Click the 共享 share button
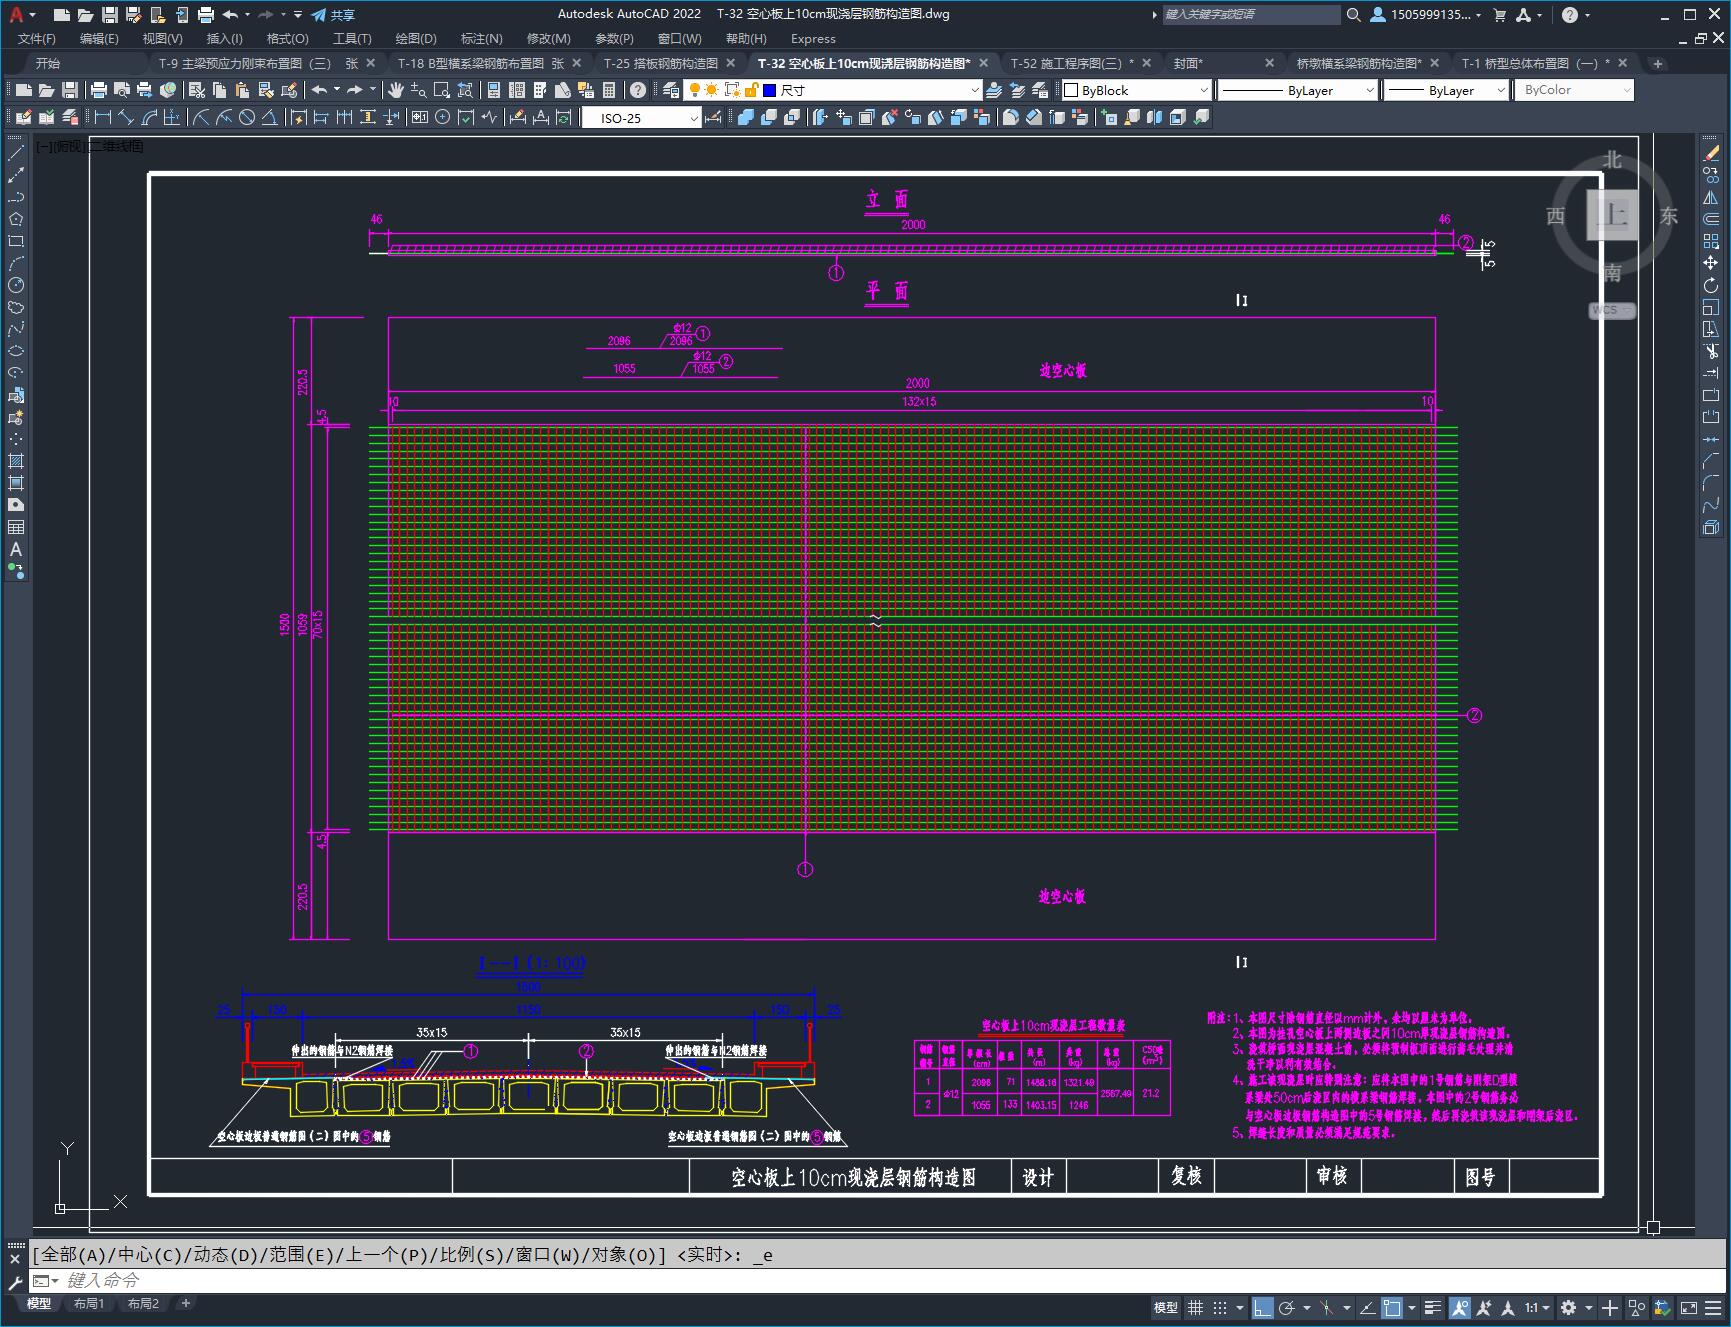This screenshot has width=1731, height=1327. pyautogui.click(x=333, y=15)
